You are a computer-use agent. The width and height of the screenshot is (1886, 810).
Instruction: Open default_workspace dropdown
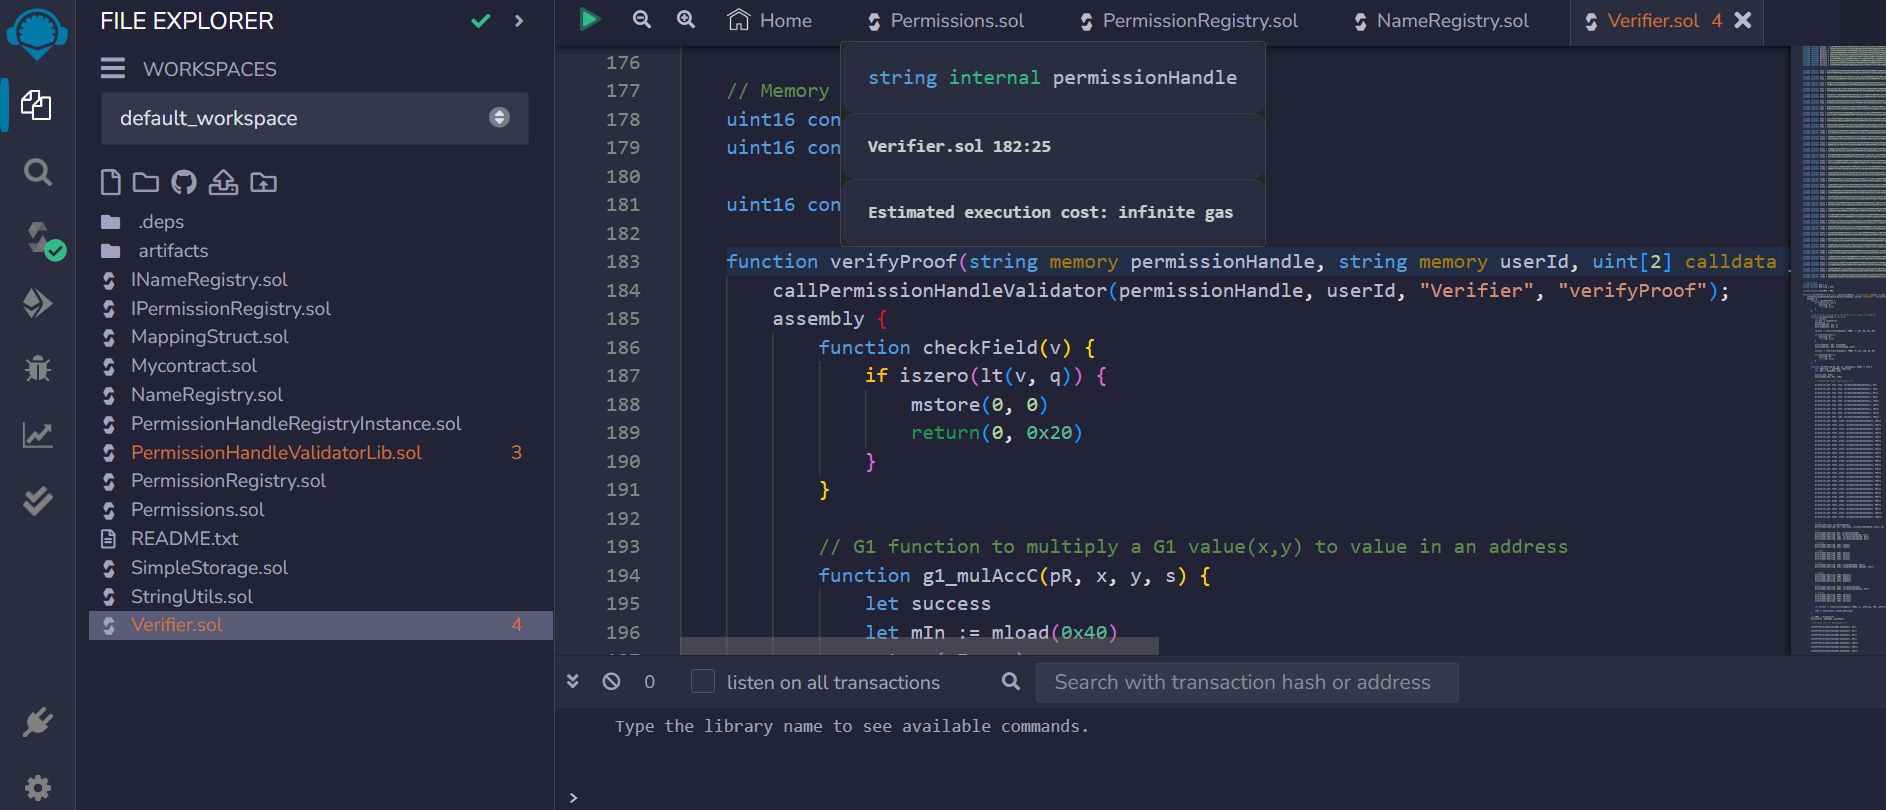coord(315,118)
